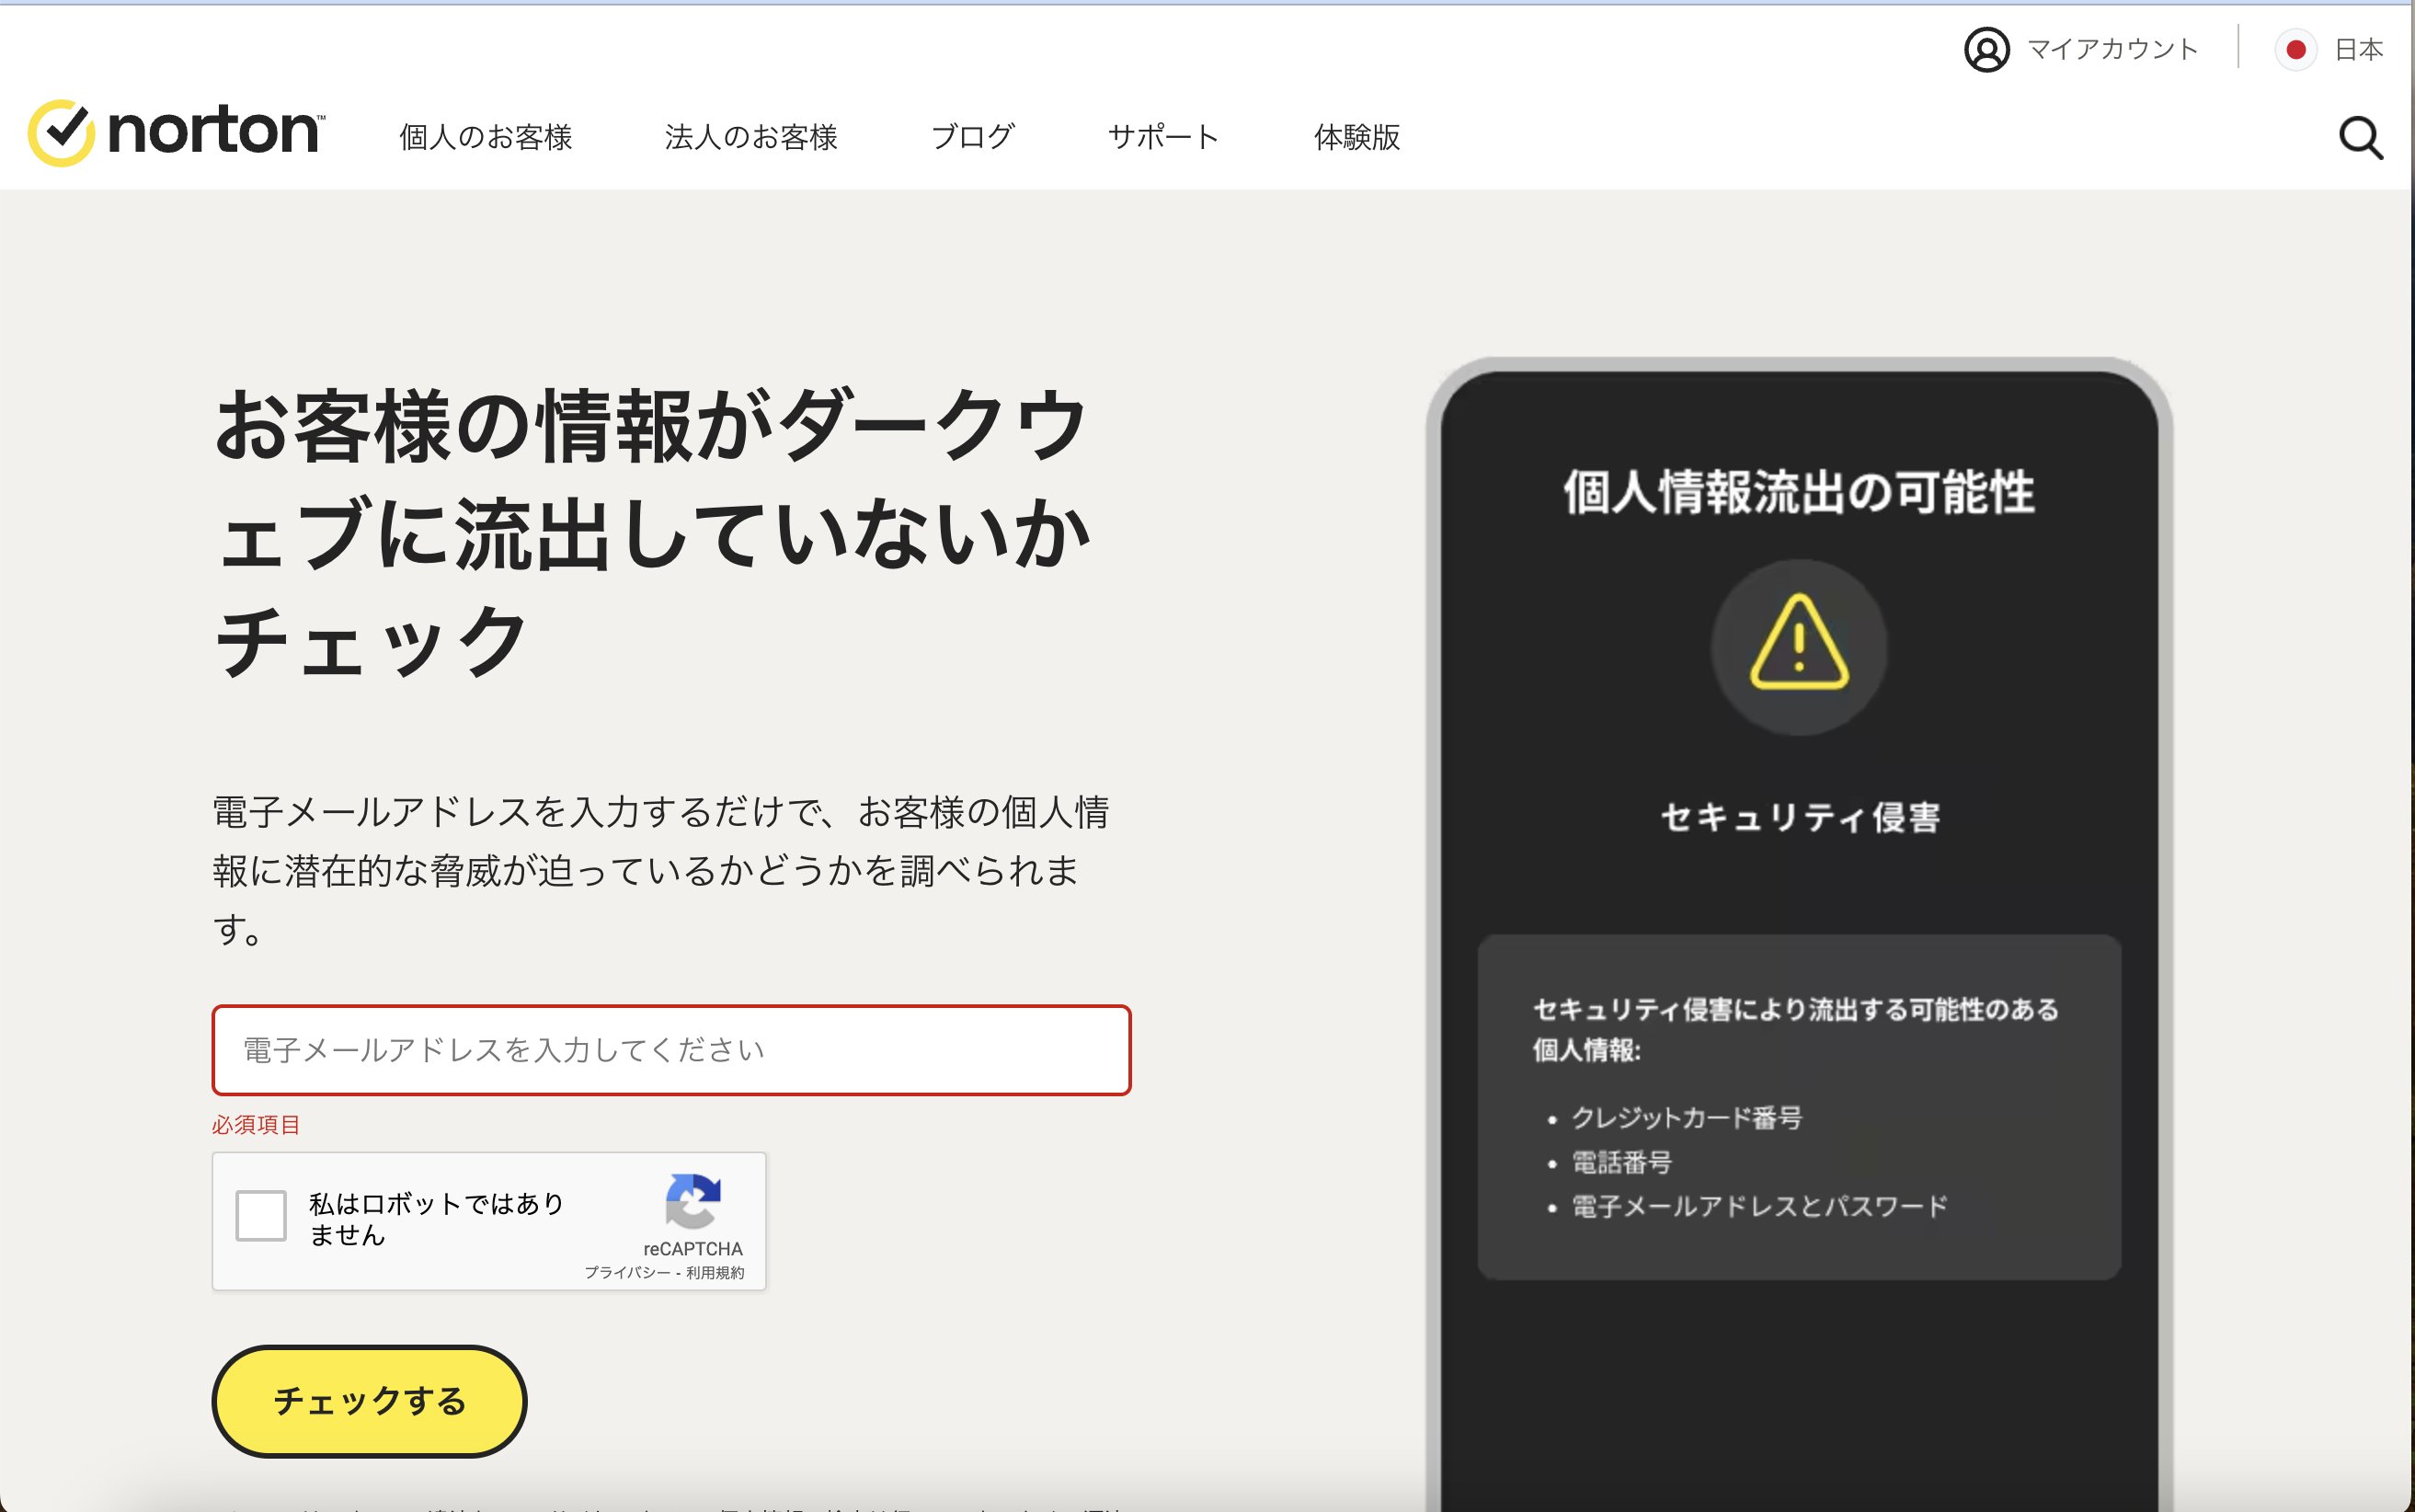The image size is (2415, 1512).
Task: Open the 法人のお客様 menu
Action: coord(751,137)
